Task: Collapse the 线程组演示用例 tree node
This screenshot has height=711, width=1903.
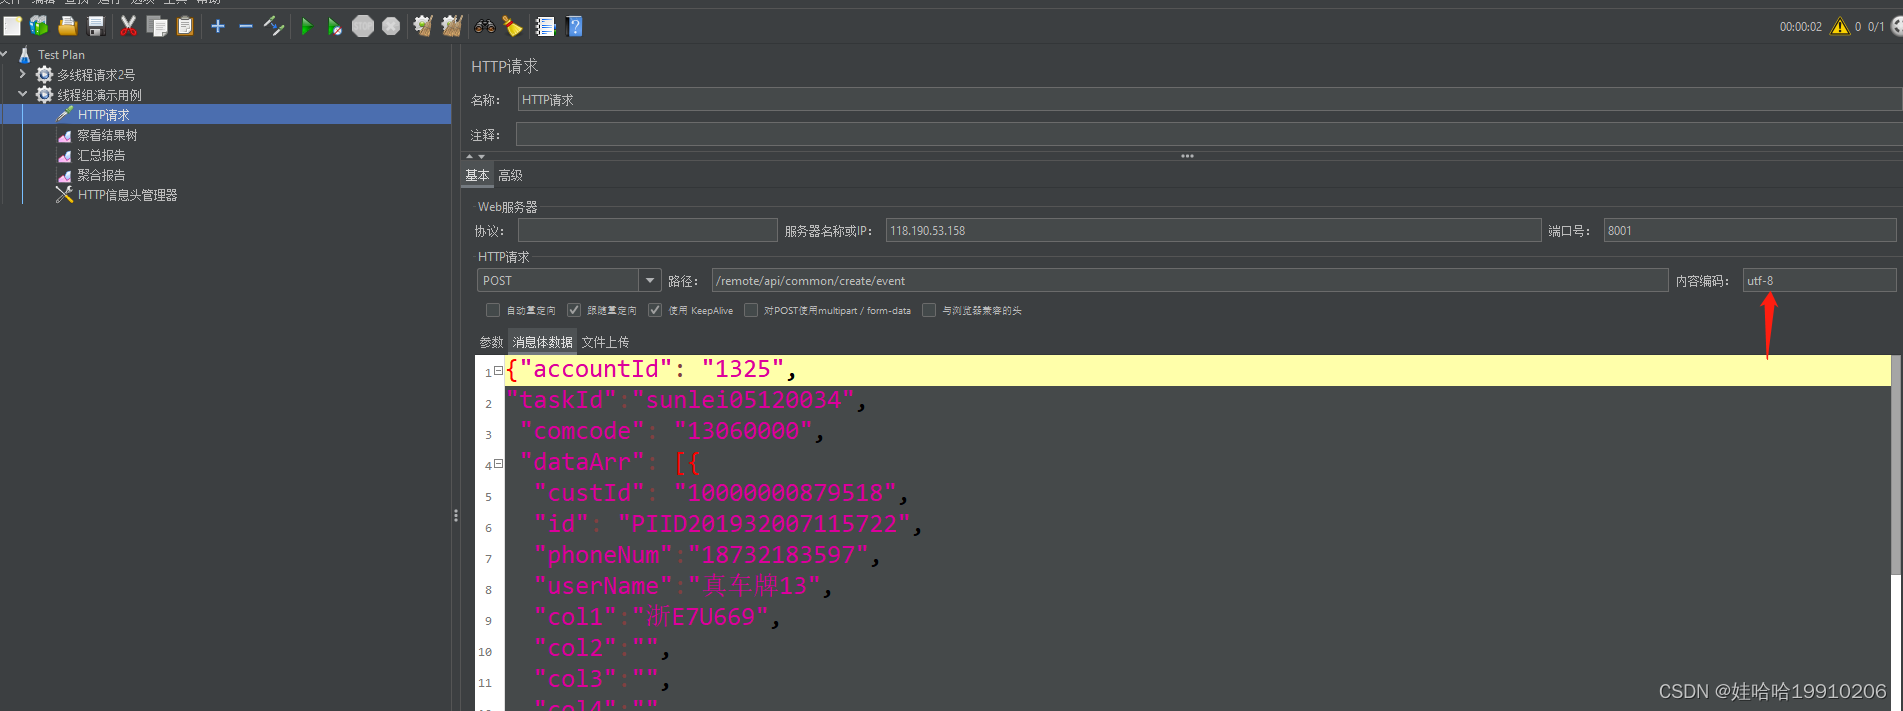Action: point(23,94)
